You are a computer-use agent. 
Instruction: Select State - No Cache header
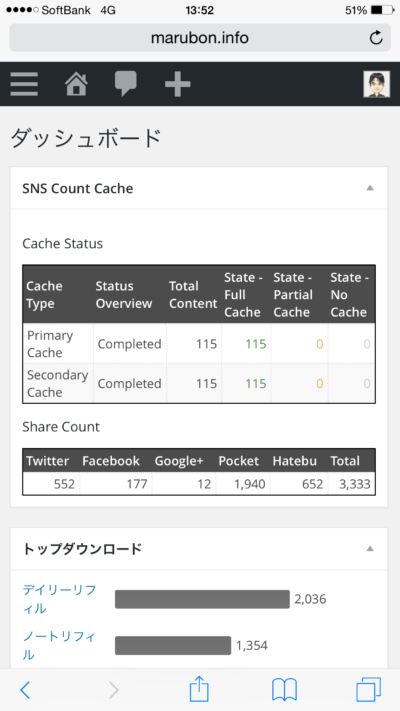click(x=349, y=295)
